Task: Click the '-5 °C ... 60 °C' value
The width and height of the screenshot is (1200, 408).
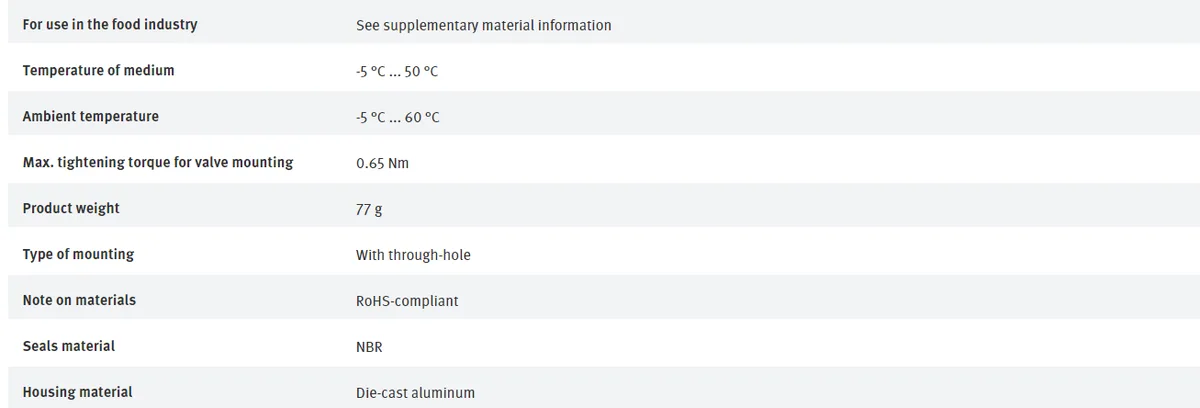Action: coord(398,117)
